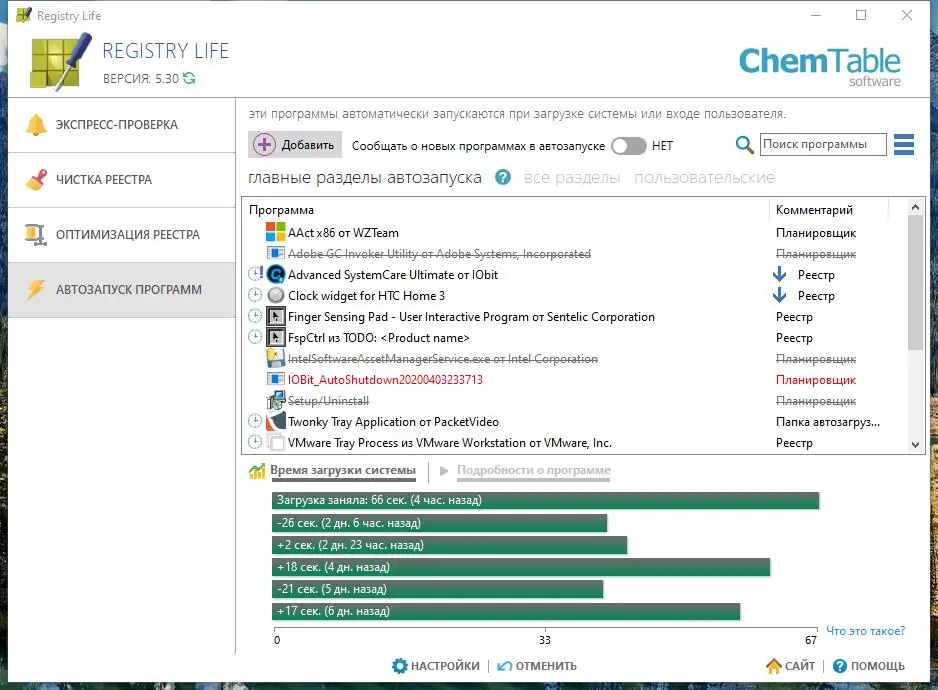Click the Clock widget for HTC Home icon
The image size is (938, 690).
276,295
